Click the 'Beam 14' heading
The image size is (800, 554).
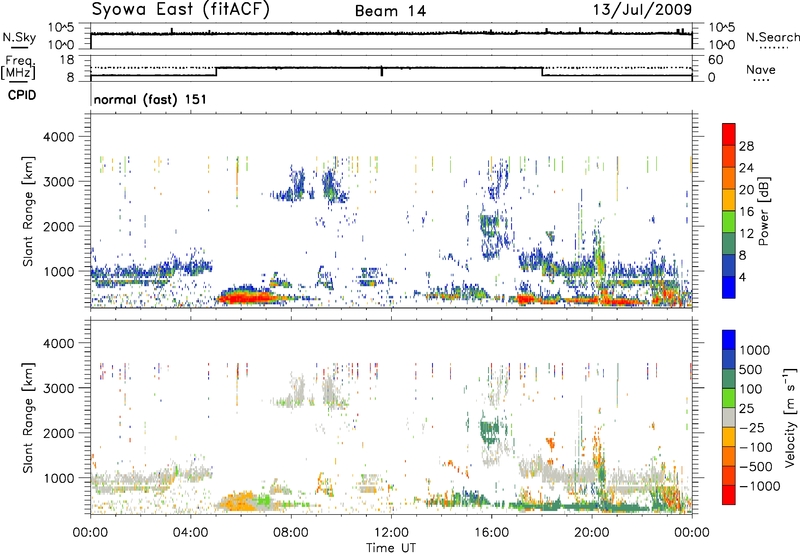(x=390, y=11)
